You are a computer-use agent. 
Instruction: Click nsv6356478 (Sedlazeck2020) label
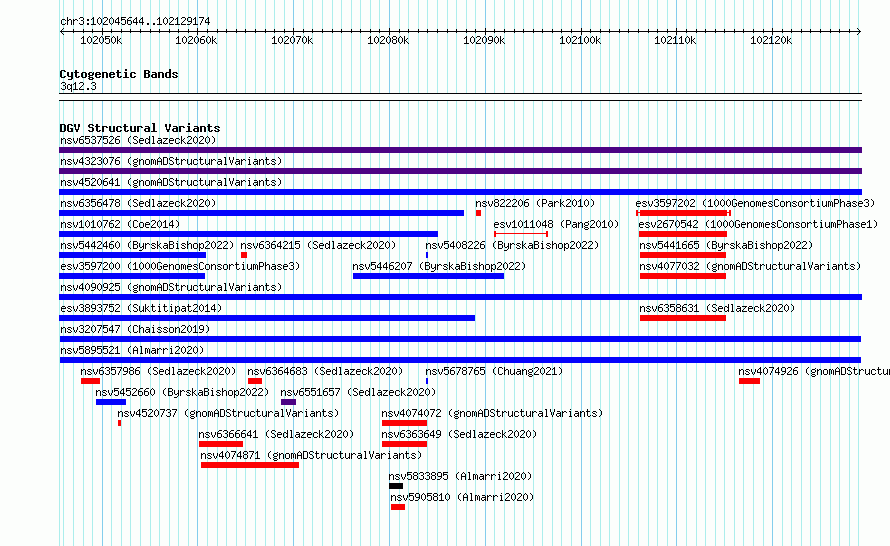click(138, 203)
